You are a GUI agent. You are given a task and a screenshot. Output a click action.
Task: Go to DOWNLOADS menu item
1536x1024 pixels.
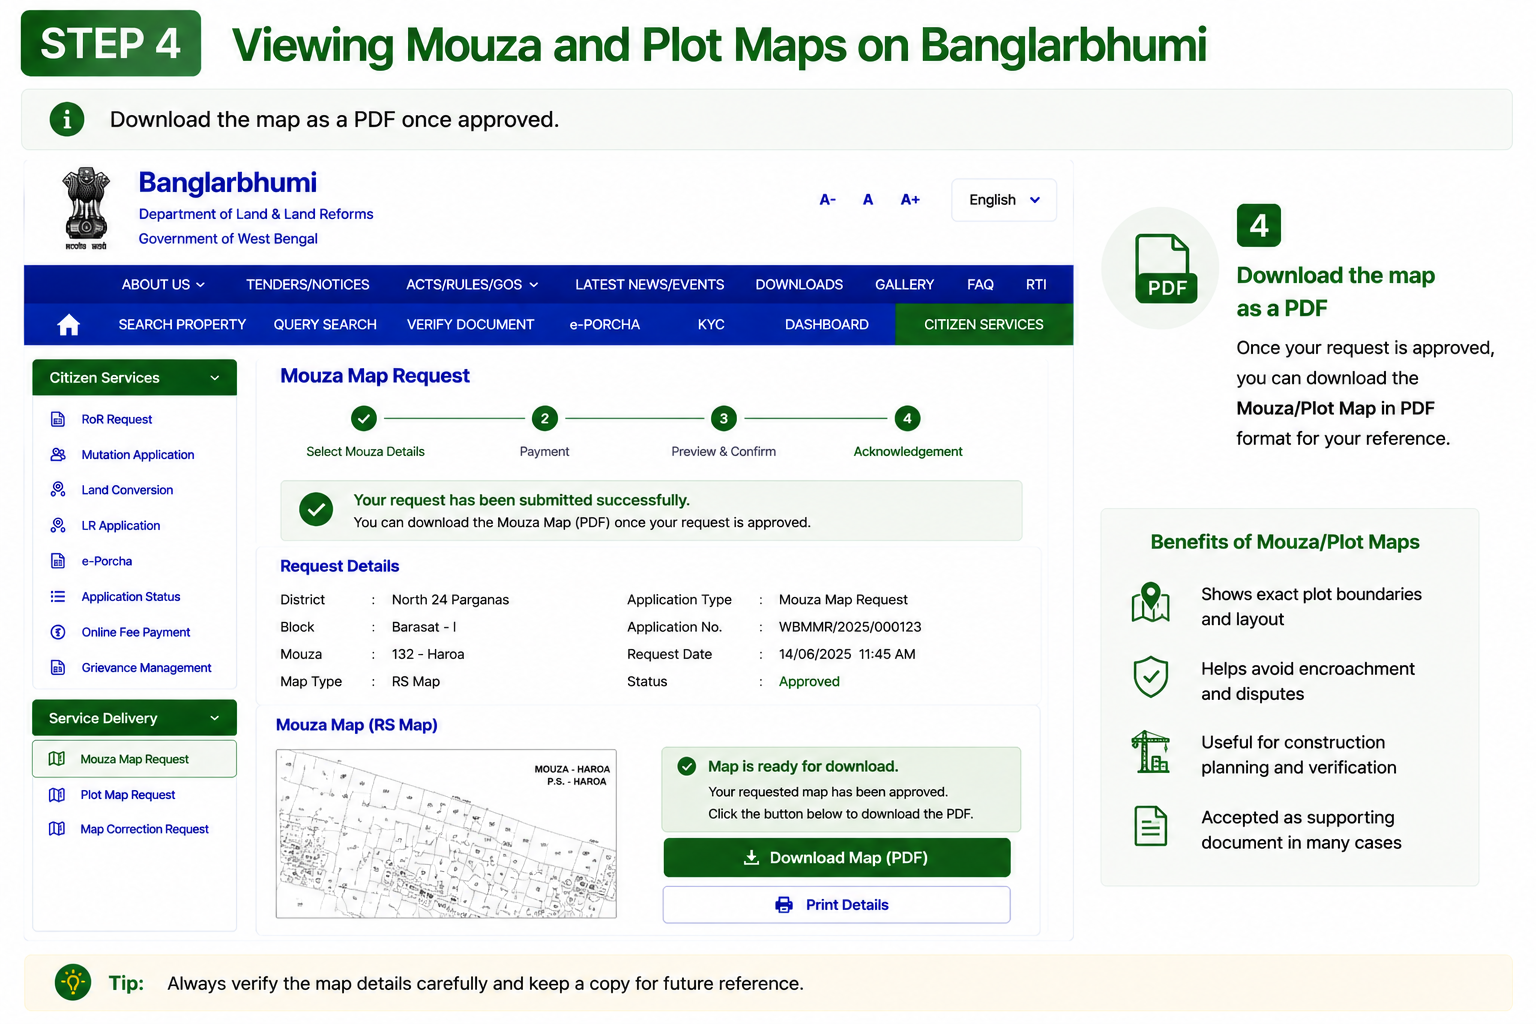(x=799, y=285)
